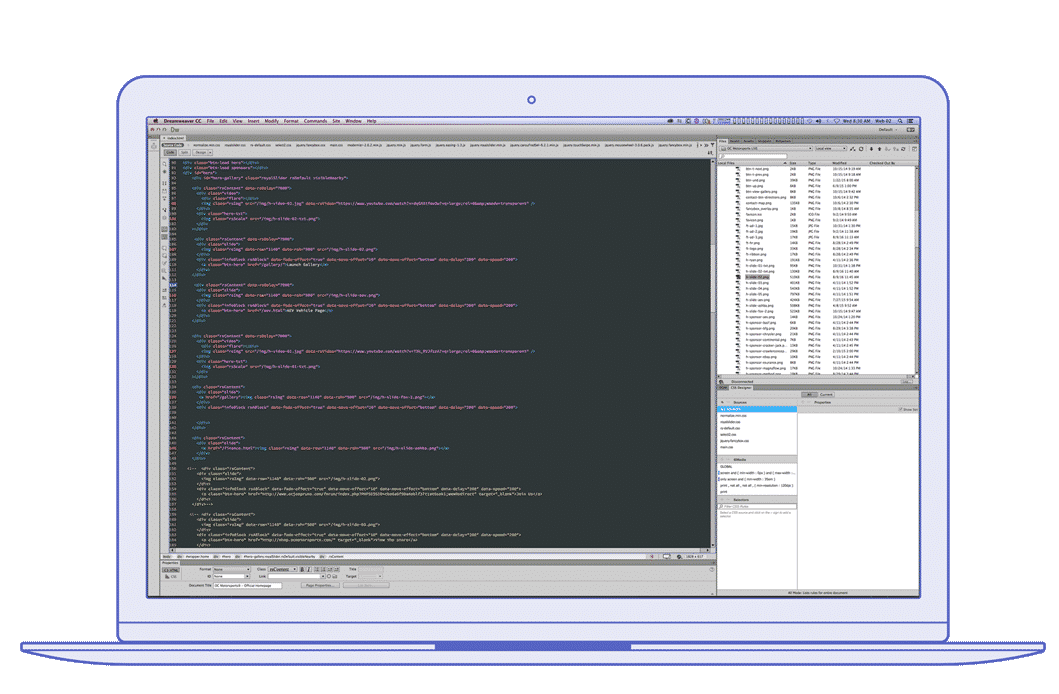Screen dimensions: 1059x694
Task: Show more related files with the chevron
Action: [x=706, y=144]
